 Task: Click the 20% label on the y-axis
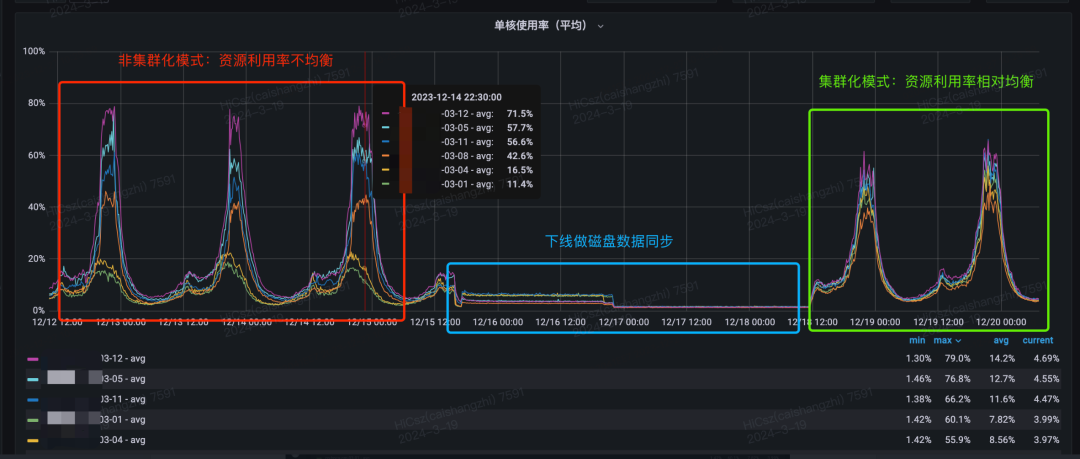tap(36, 258)
